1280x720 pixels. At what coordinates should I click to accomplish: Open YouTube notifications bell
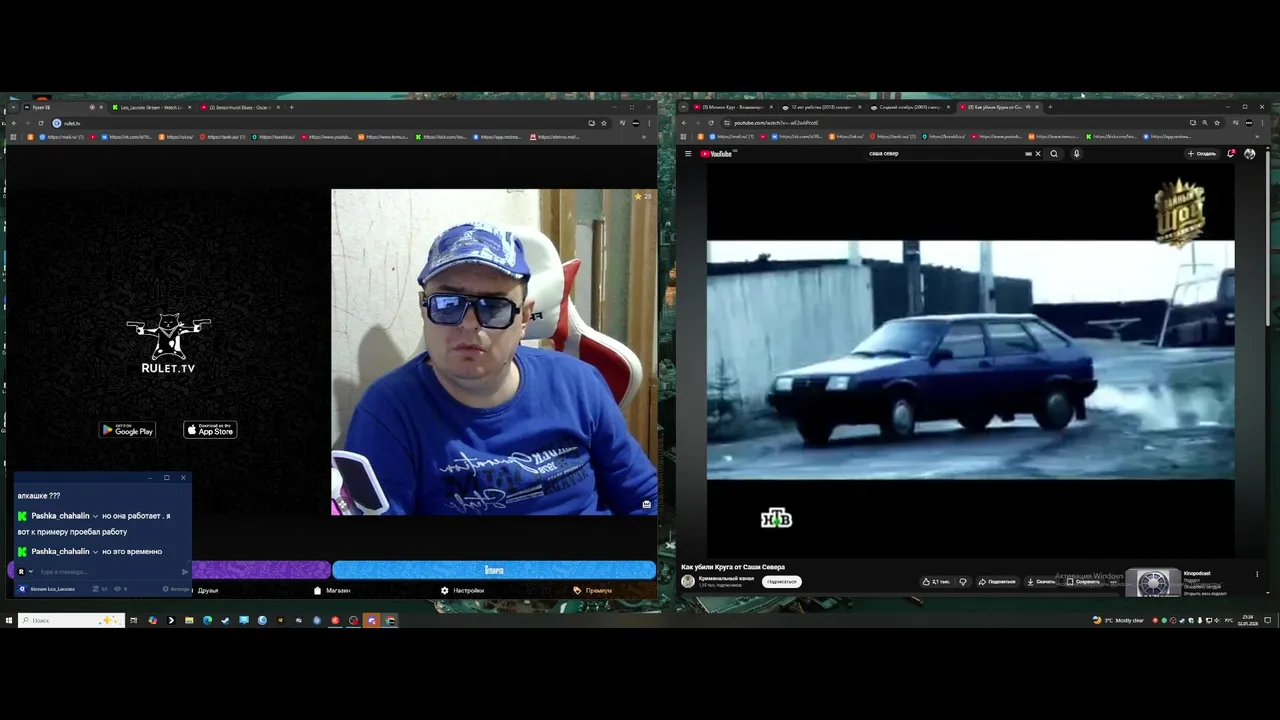pos(1231,154)
